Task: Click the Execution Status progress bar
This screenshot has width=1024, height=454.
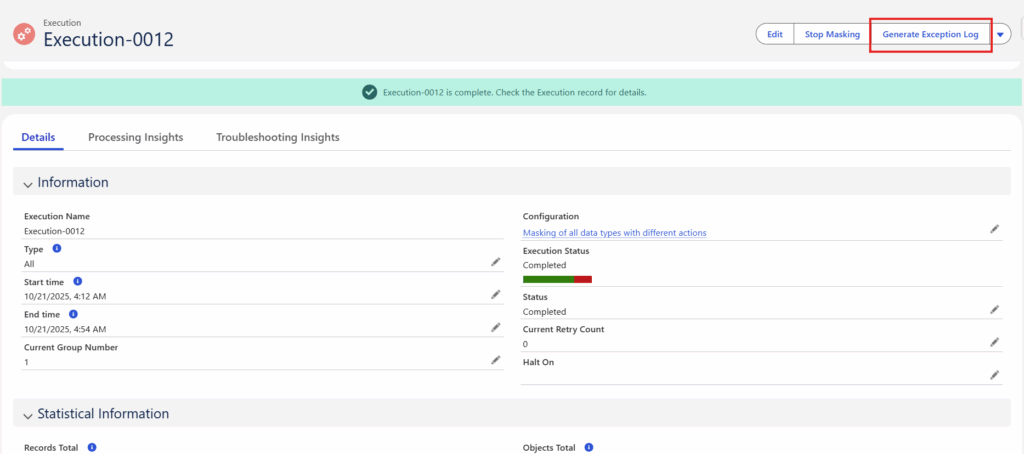Action: tap(557, 279)
